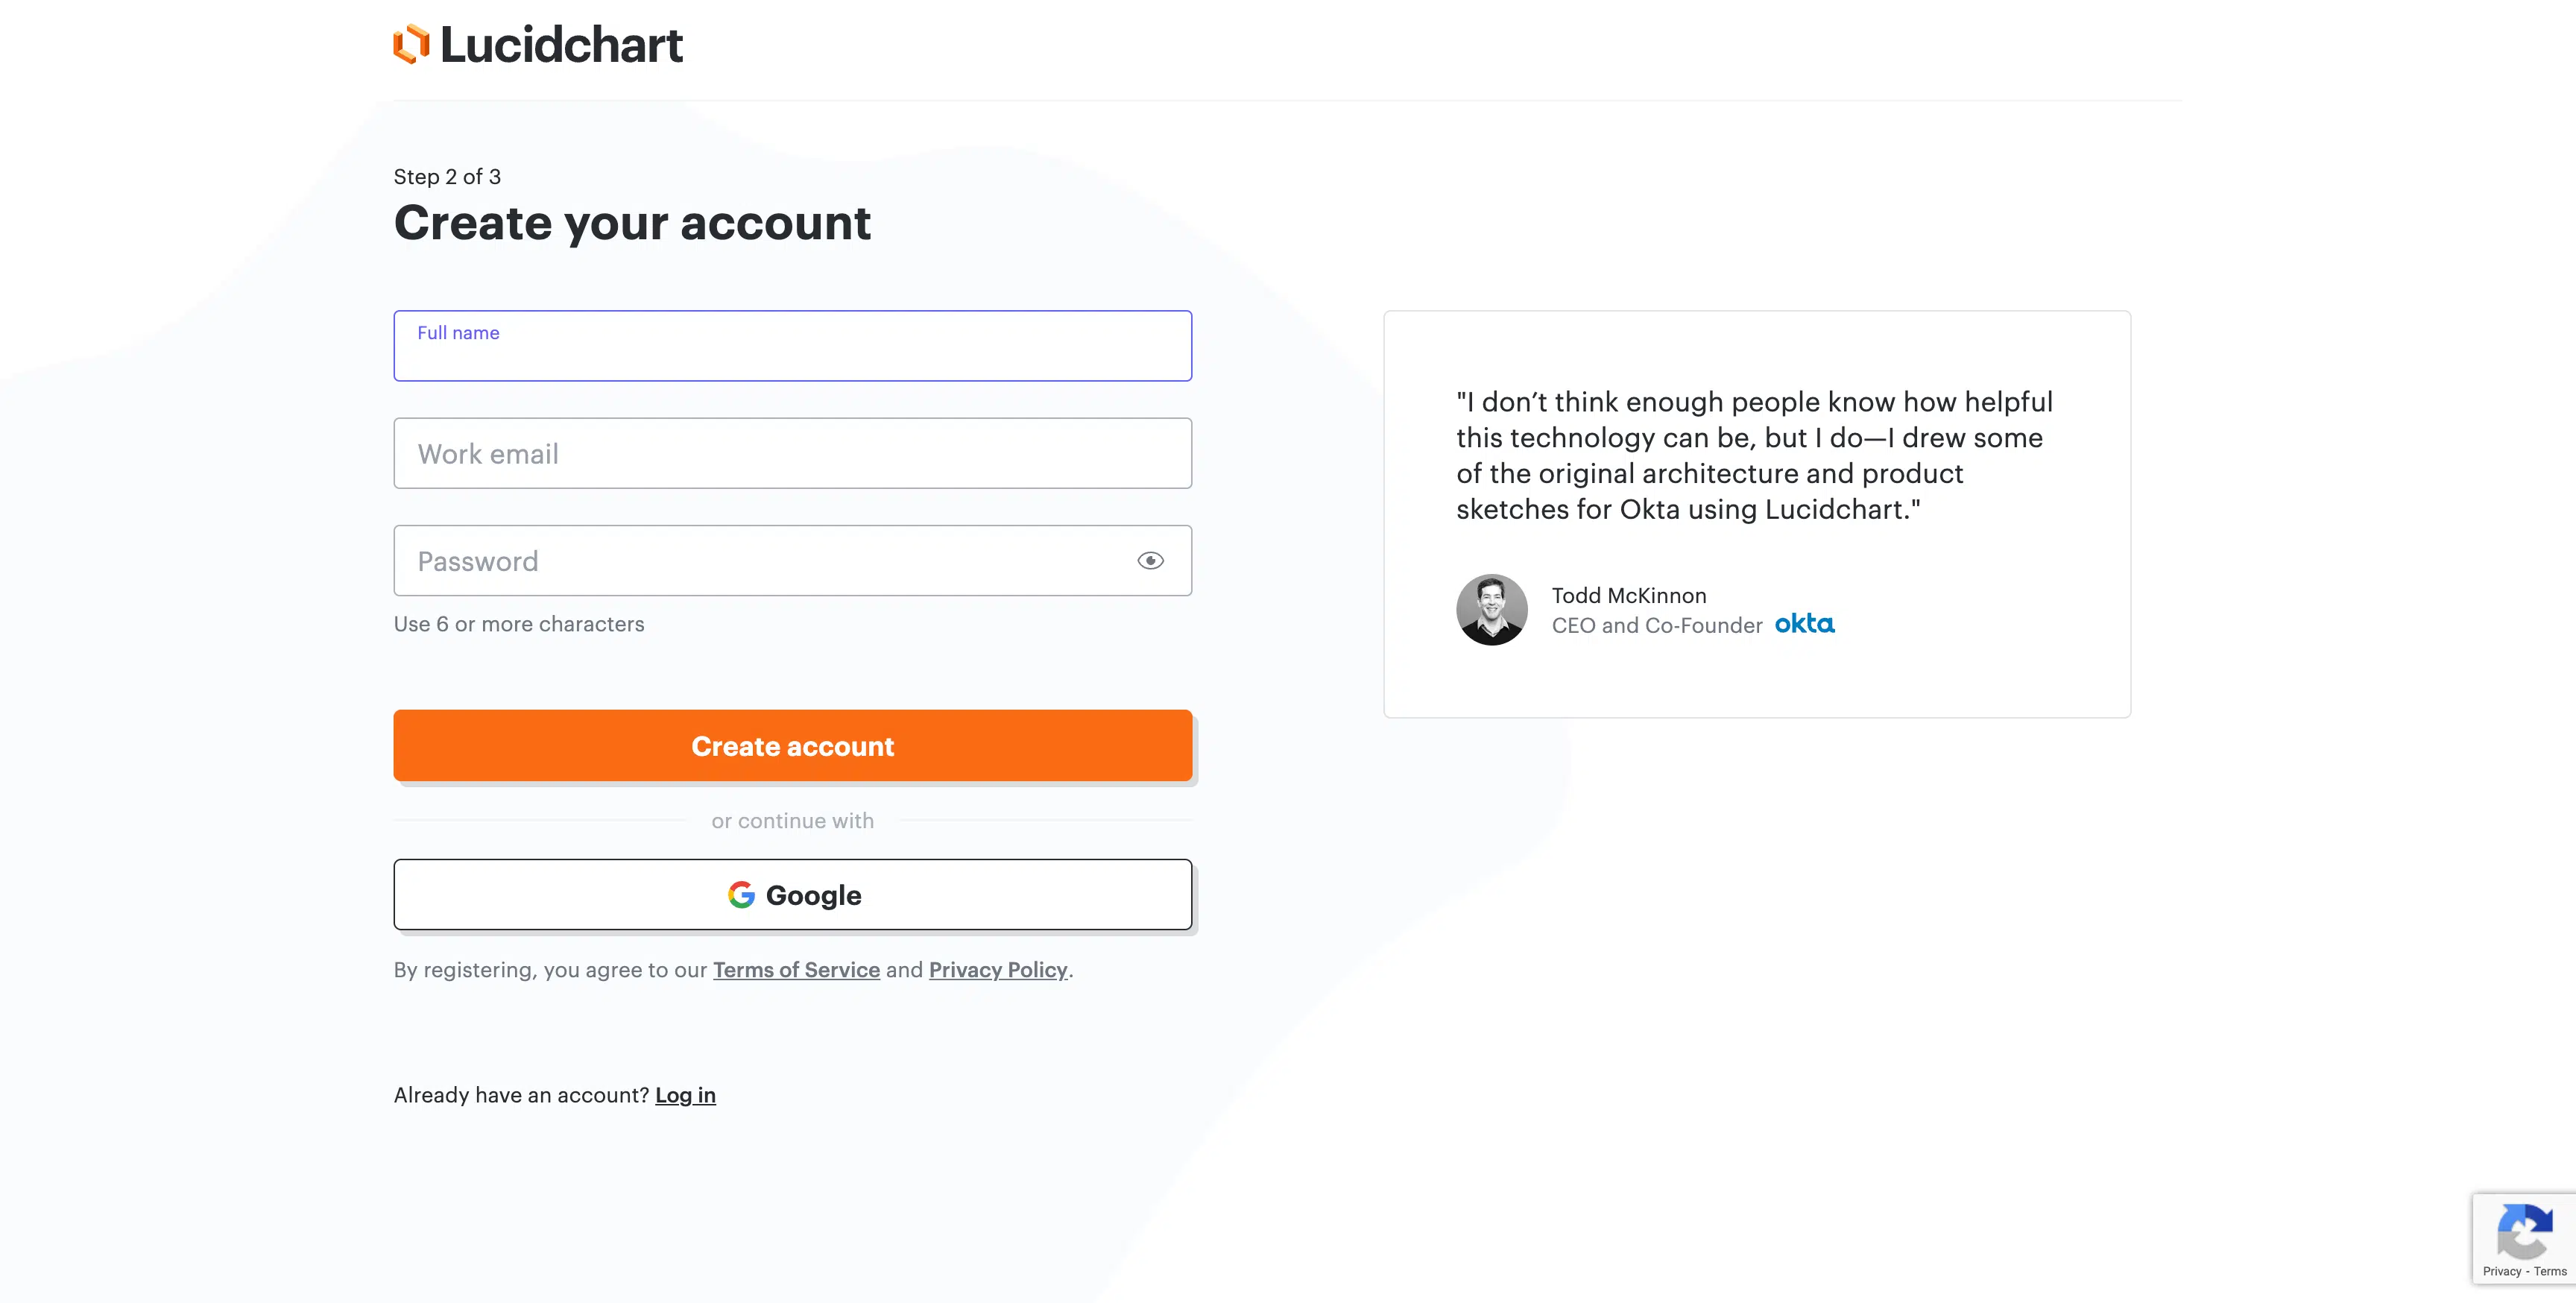Click the "Create your account" heading
Image resolution: width=2576 pixels, height=1303 pixels.
(x=632, y=223)
